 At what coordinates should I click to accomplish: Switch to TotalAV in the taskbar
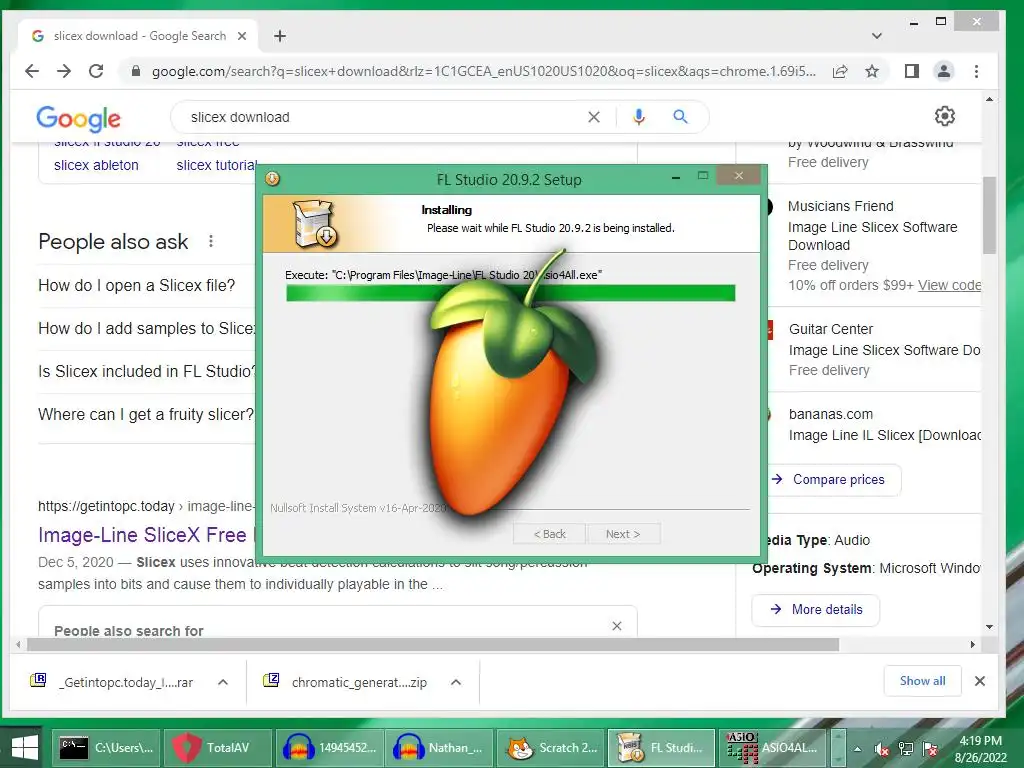coord(216,748)
